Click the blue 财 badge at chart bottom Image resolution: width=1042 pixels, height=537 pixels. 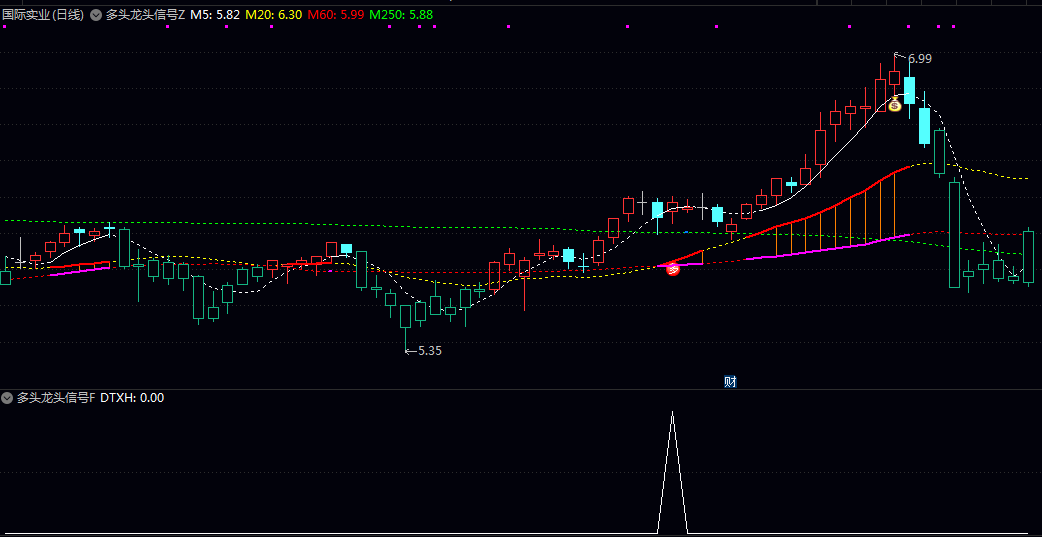[x=730, y=381]
